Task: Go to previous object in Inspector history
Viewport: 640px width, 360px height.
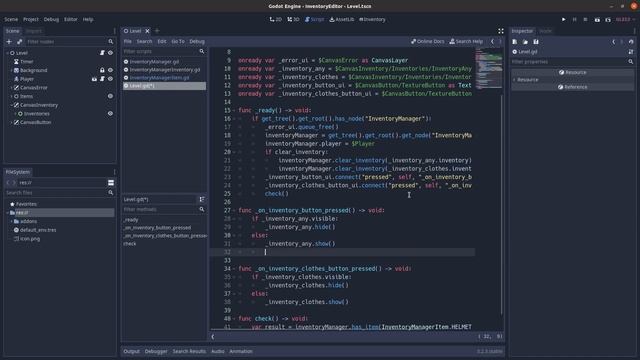Action: pos(613,42)
